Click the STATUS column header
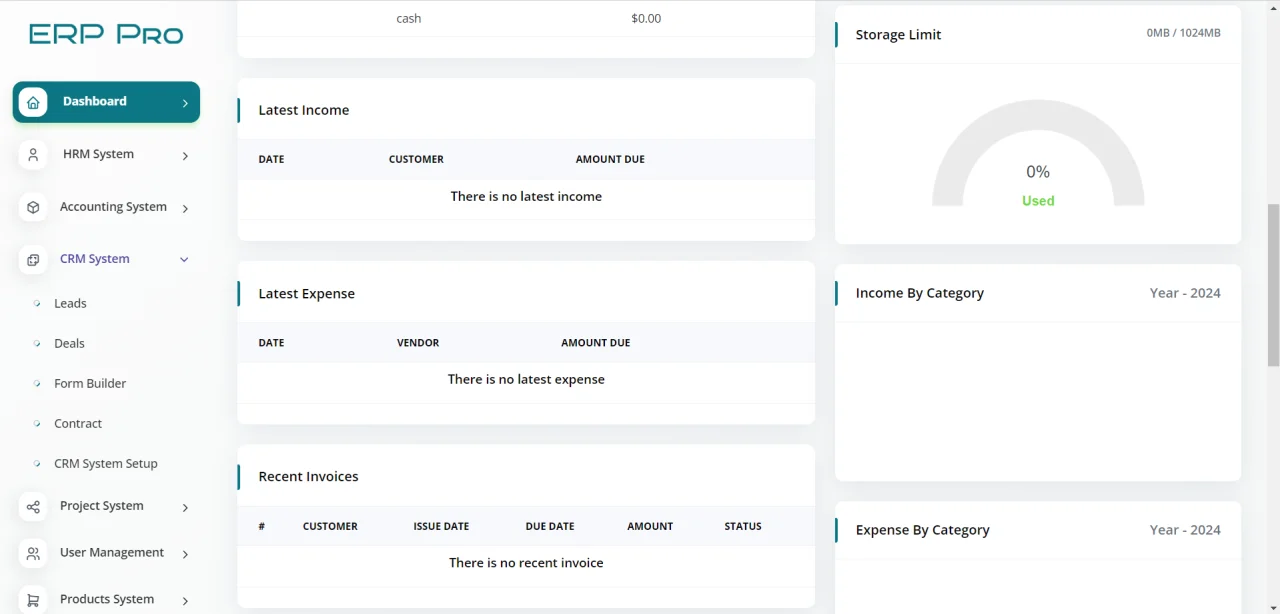This screenshot has width=1280, height=614. (743, 526)
